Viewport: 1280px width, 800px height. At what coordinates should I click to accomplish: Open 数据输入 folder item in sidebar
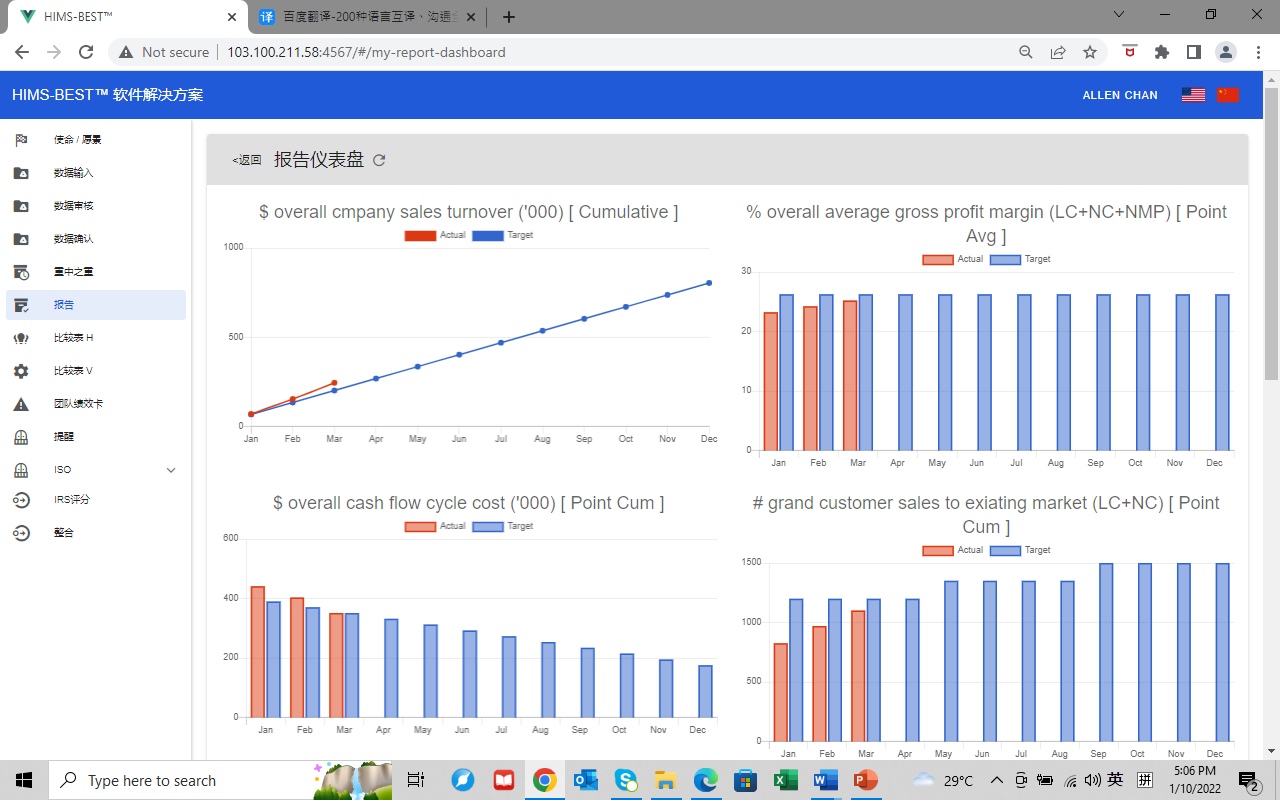coord(21,173)
